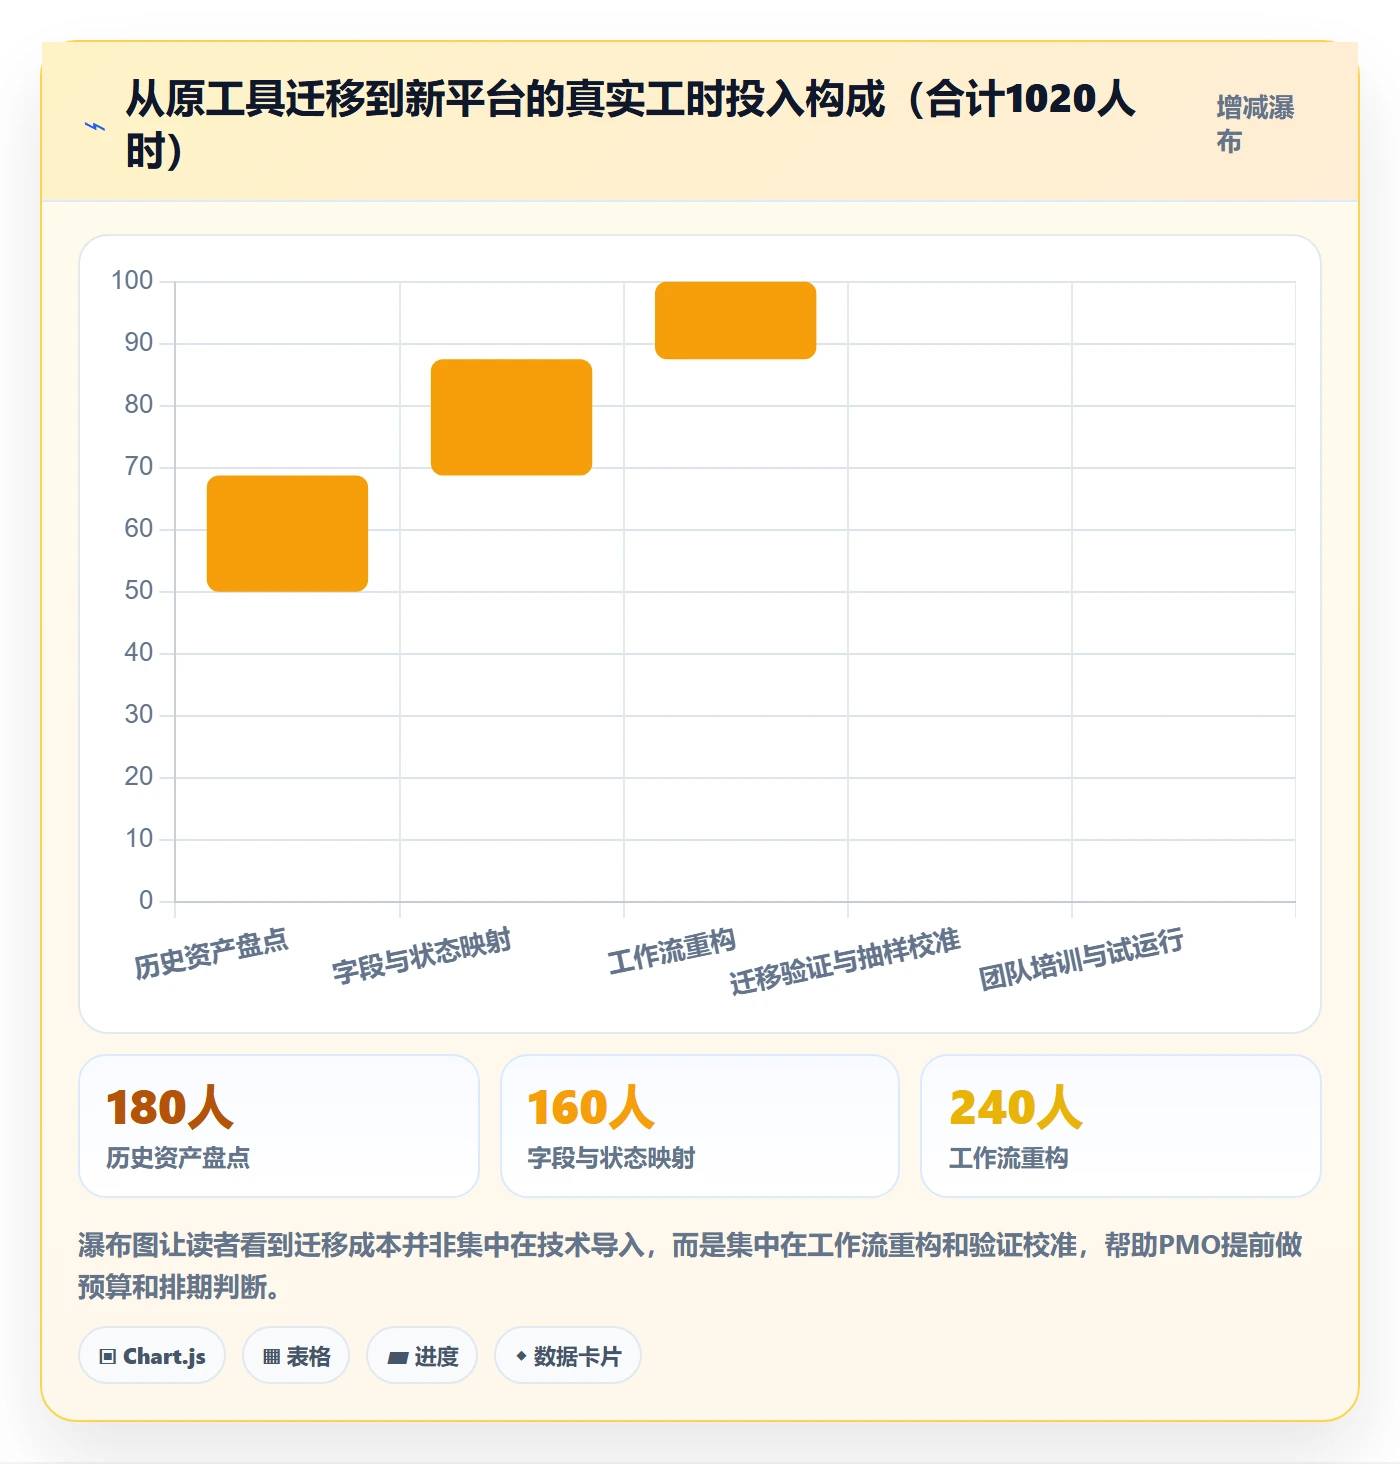Click the y-axis value 50
The width and height of the screenshot is (1400, 1464).
click(x=139, y=591)
